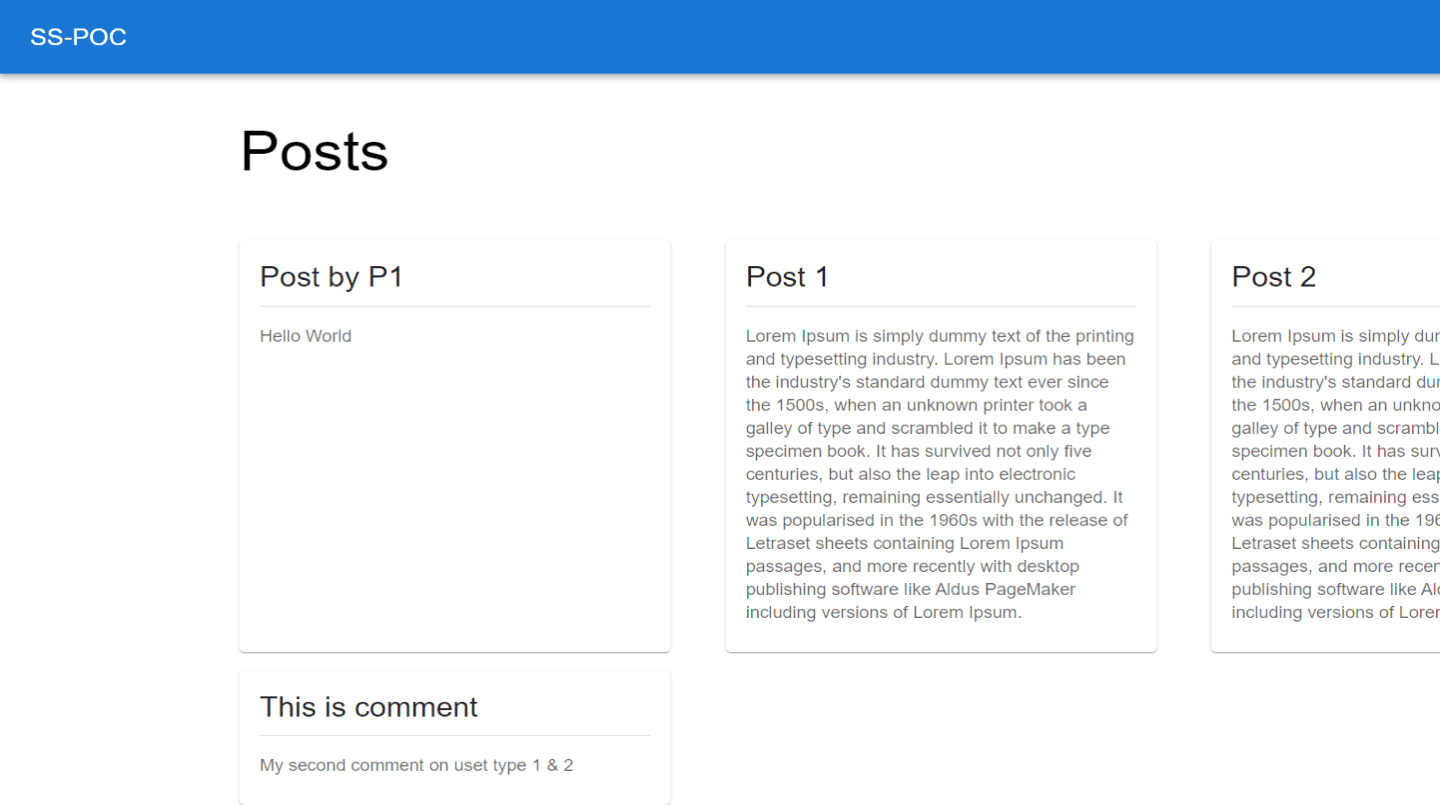The image size is (1440, 805).
Task: Select the Posts page heading
Action: 314,151
